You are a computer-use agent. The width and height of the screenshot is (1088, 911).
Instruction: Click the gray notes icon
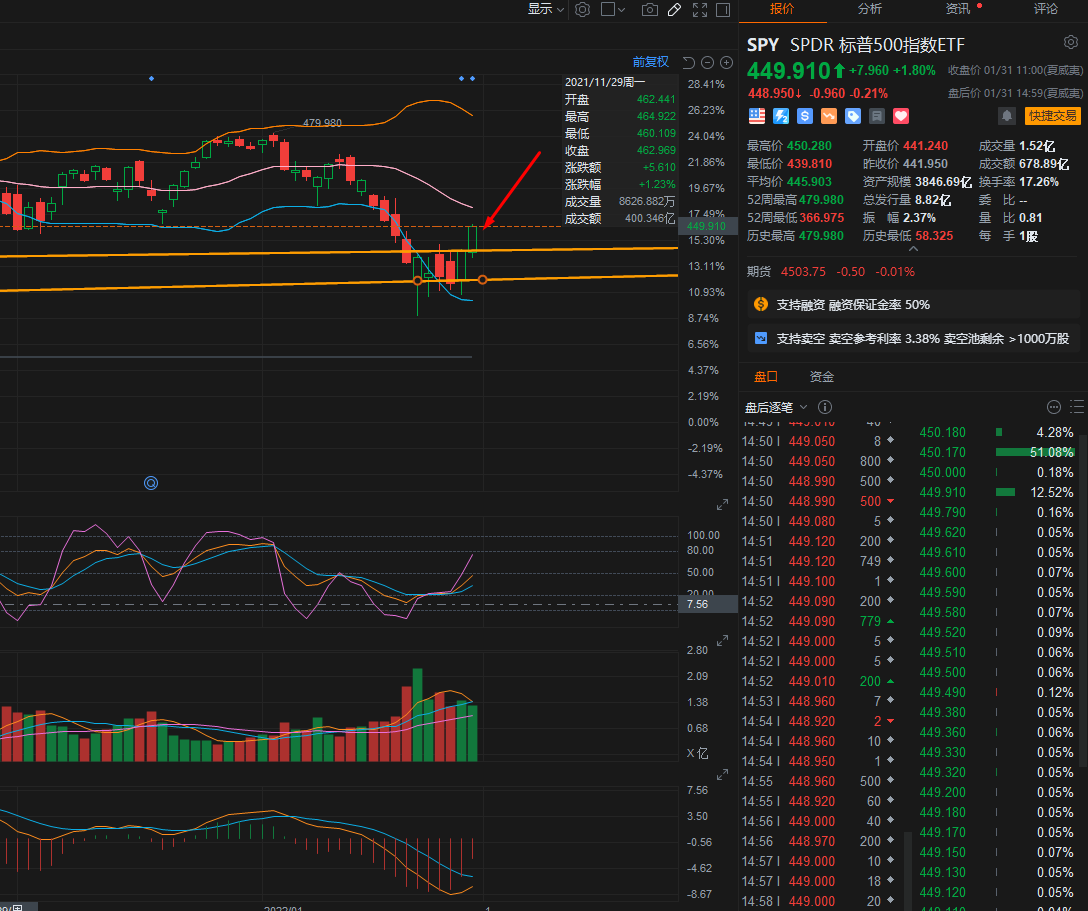pyautogui.click(x=877, y=116)
